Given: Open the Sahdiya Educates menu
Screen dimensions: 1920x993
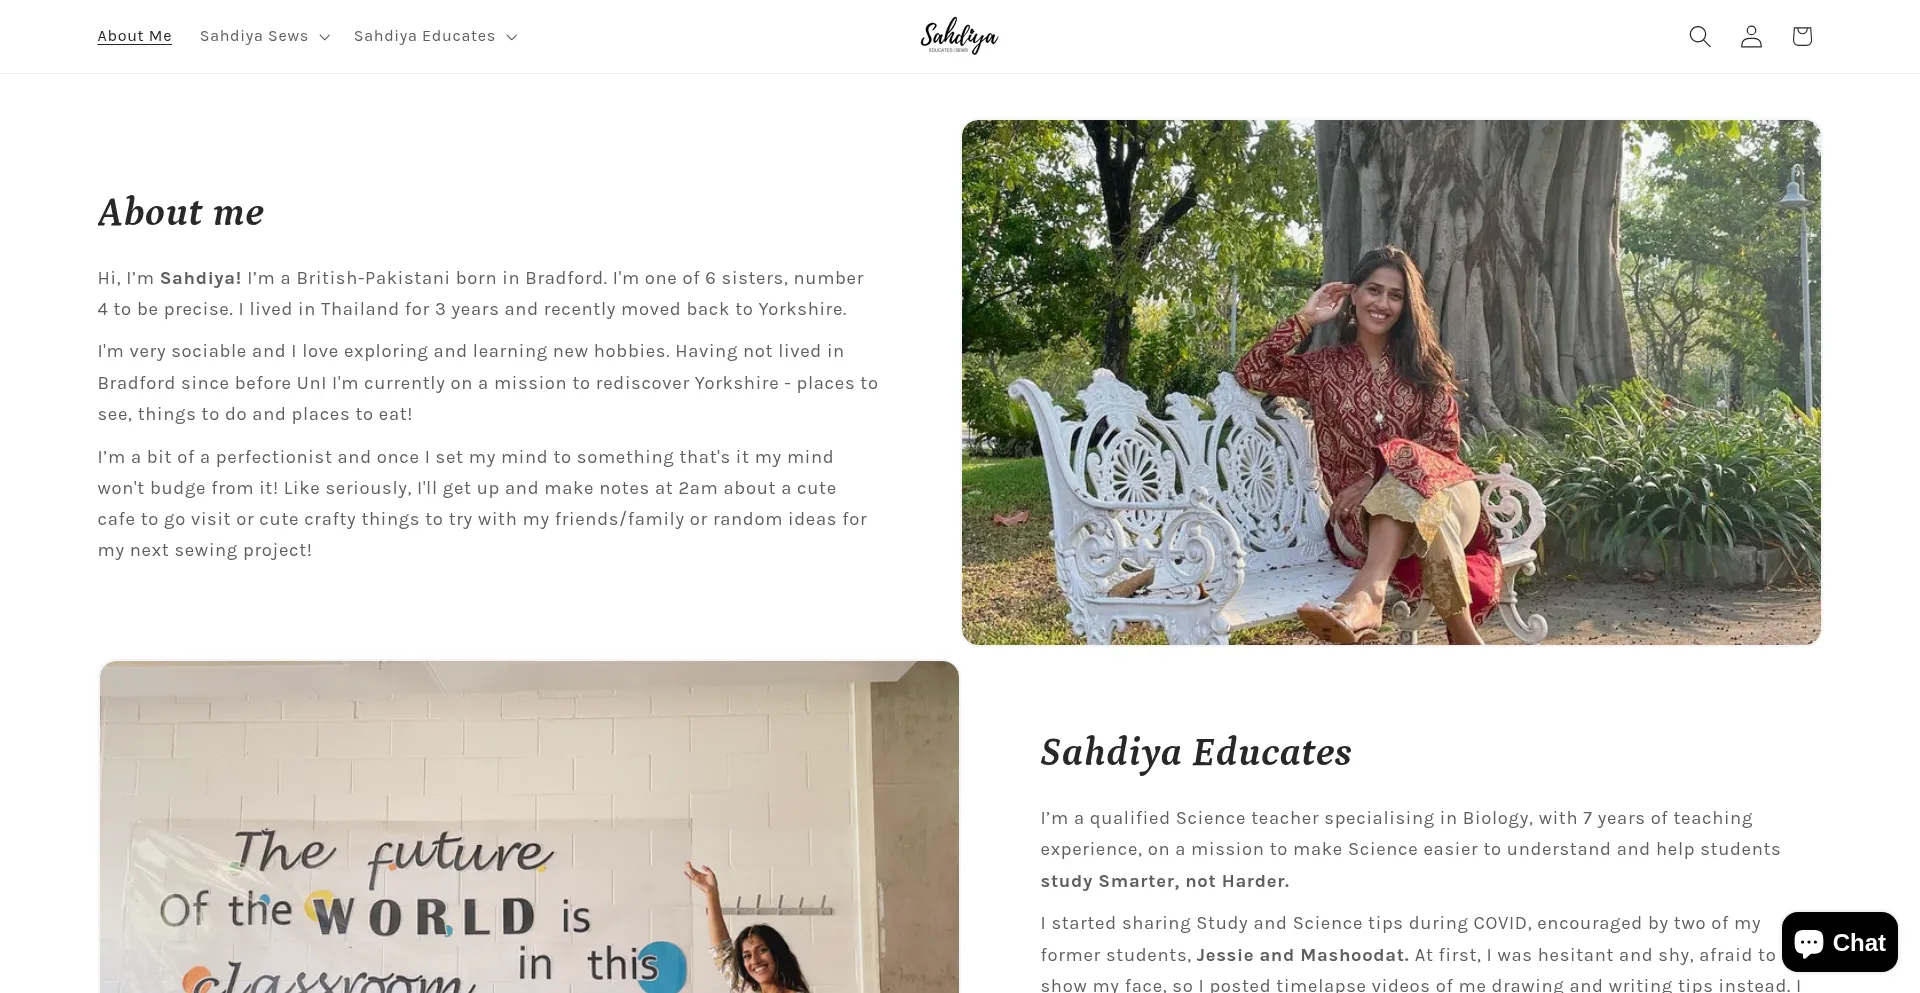Looking at the screenshot, I should click(x=435, y=36).
